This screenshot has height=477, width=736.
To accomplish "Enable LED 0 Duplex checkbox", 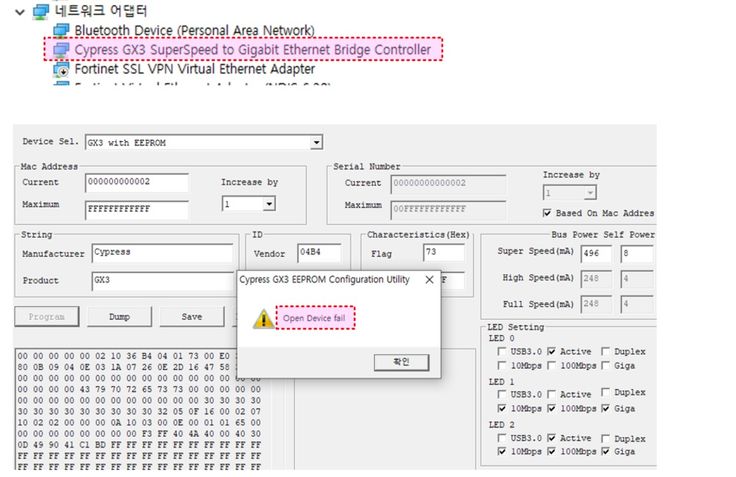I will 606,351.
